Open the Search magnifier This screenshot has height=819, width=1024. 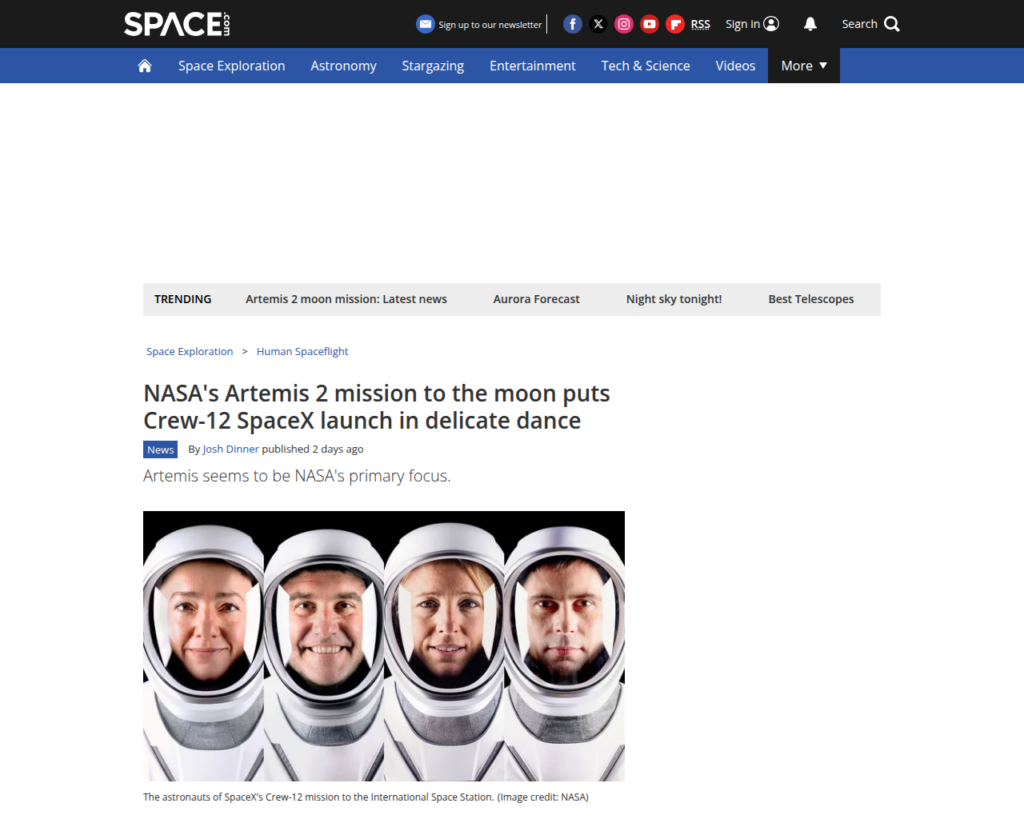click(891, 24)
